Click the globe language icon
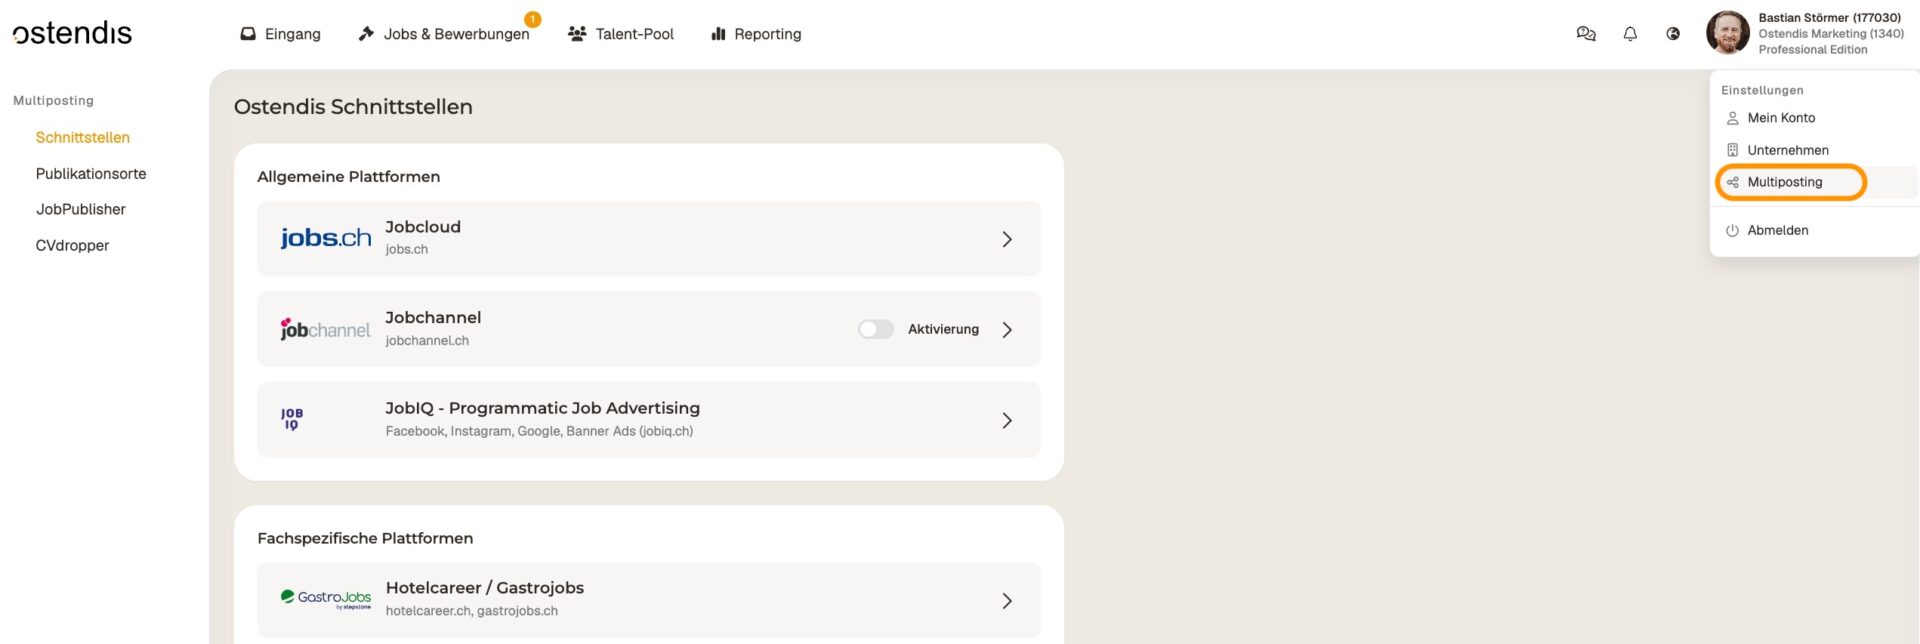This screenshot has width=1920, height=644. [x=1673, y=34]
